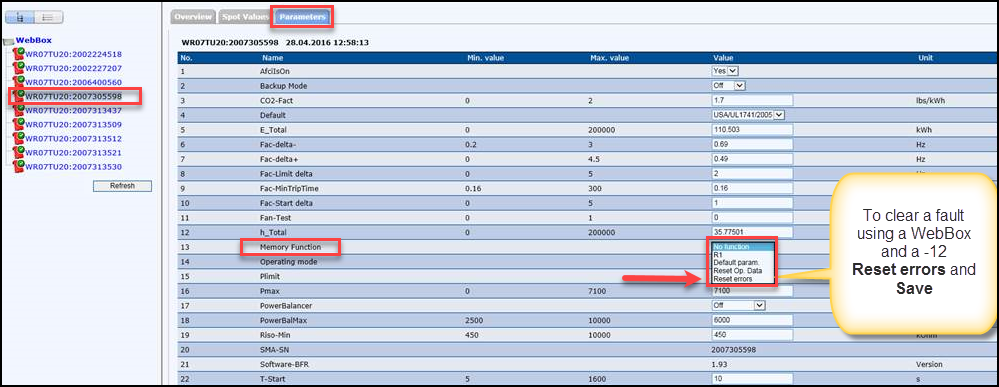The width and height of the screenshot is (999, 387).
Task: Click the Operating mode row name
Action: coord(289,261)
